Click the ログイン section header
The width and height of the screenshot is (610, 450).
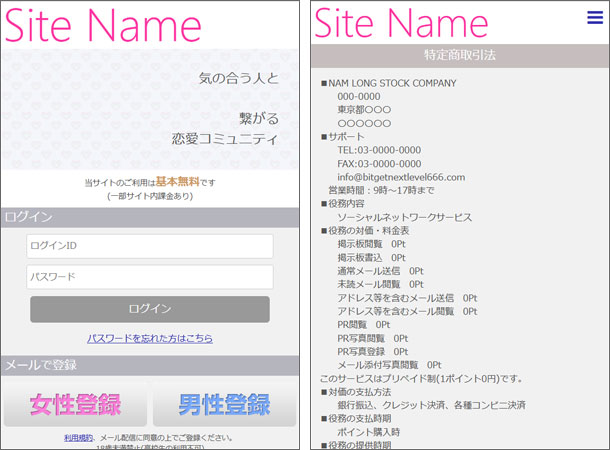tap(150, 217)
